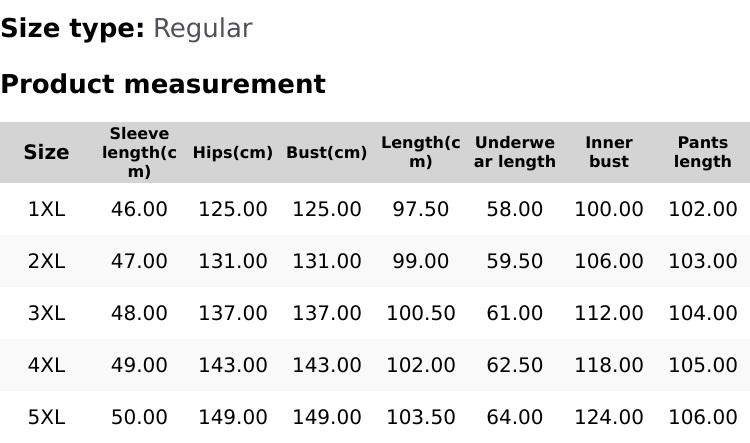Click the 1XL sleeve length value 46.00
This screenshot has width=750, height=443.
pos(139,209)
